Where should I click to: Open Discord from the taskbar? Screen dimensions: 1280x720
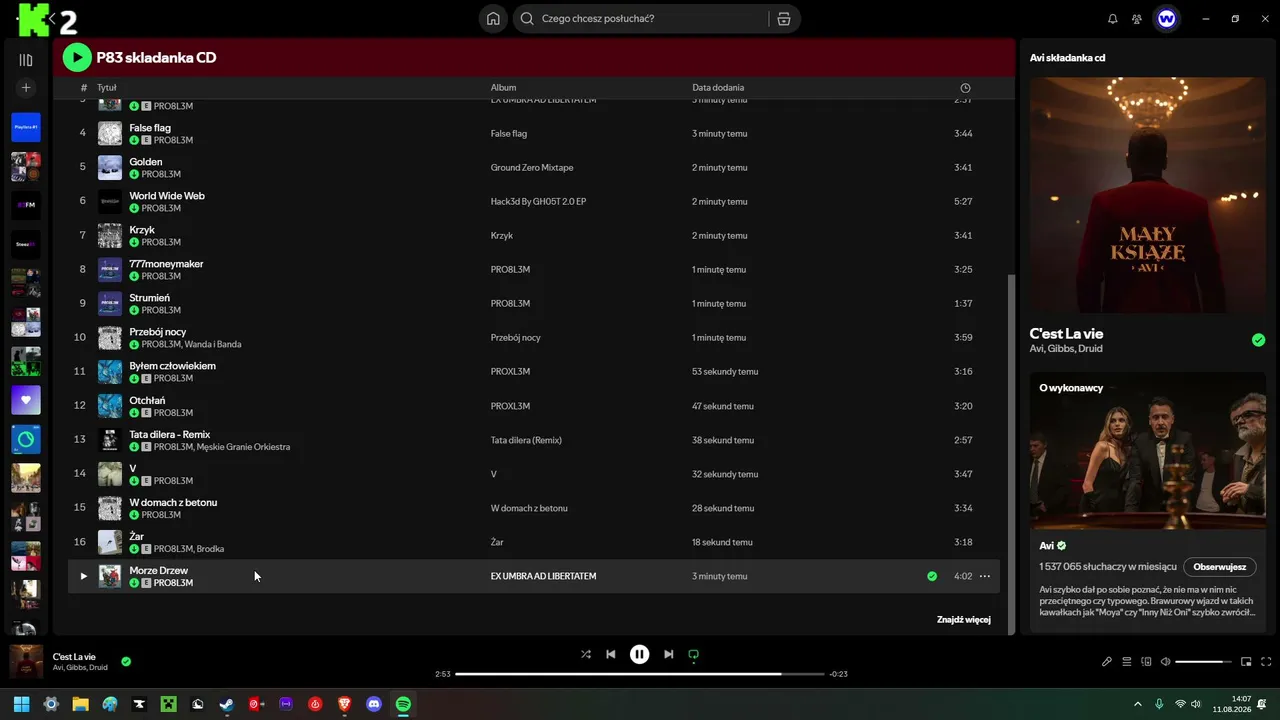coord(374,704)
